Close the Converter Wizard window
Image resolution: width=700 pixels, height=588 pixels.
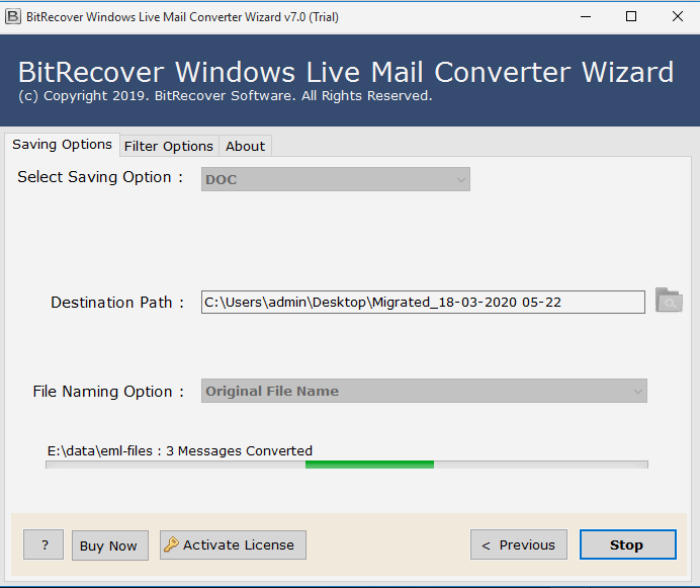(x=677, y=17)
